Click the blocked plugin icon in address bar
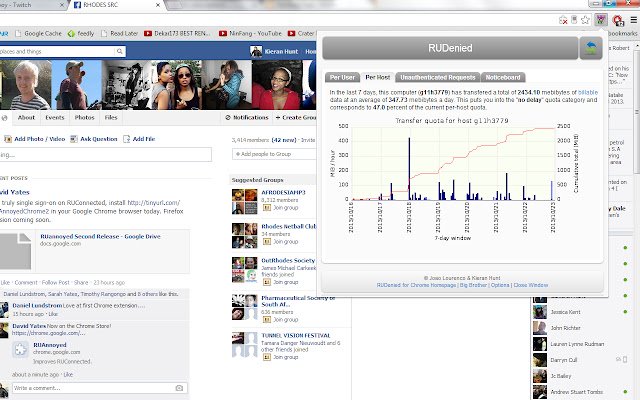Screen dimensions: 640x400 click(563, 20)
